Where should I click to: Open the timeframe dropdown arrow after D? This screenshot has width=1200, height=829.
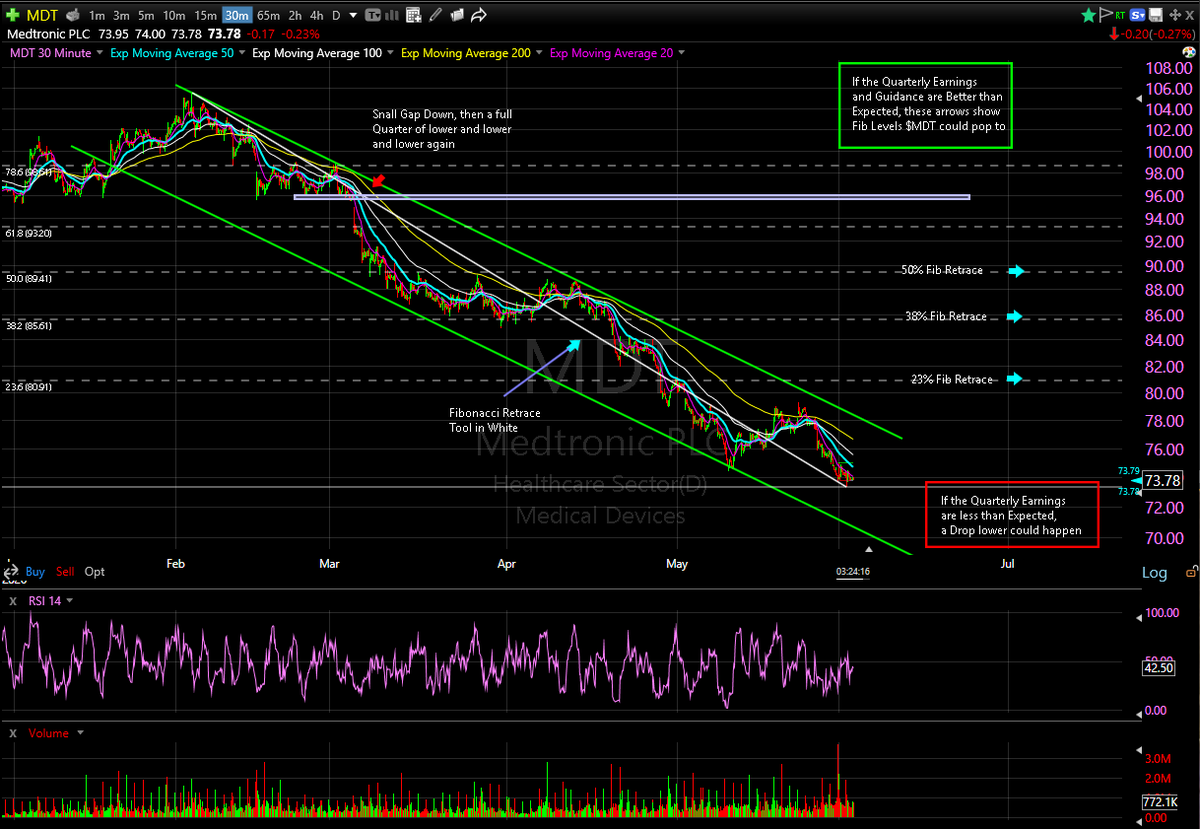353,15
